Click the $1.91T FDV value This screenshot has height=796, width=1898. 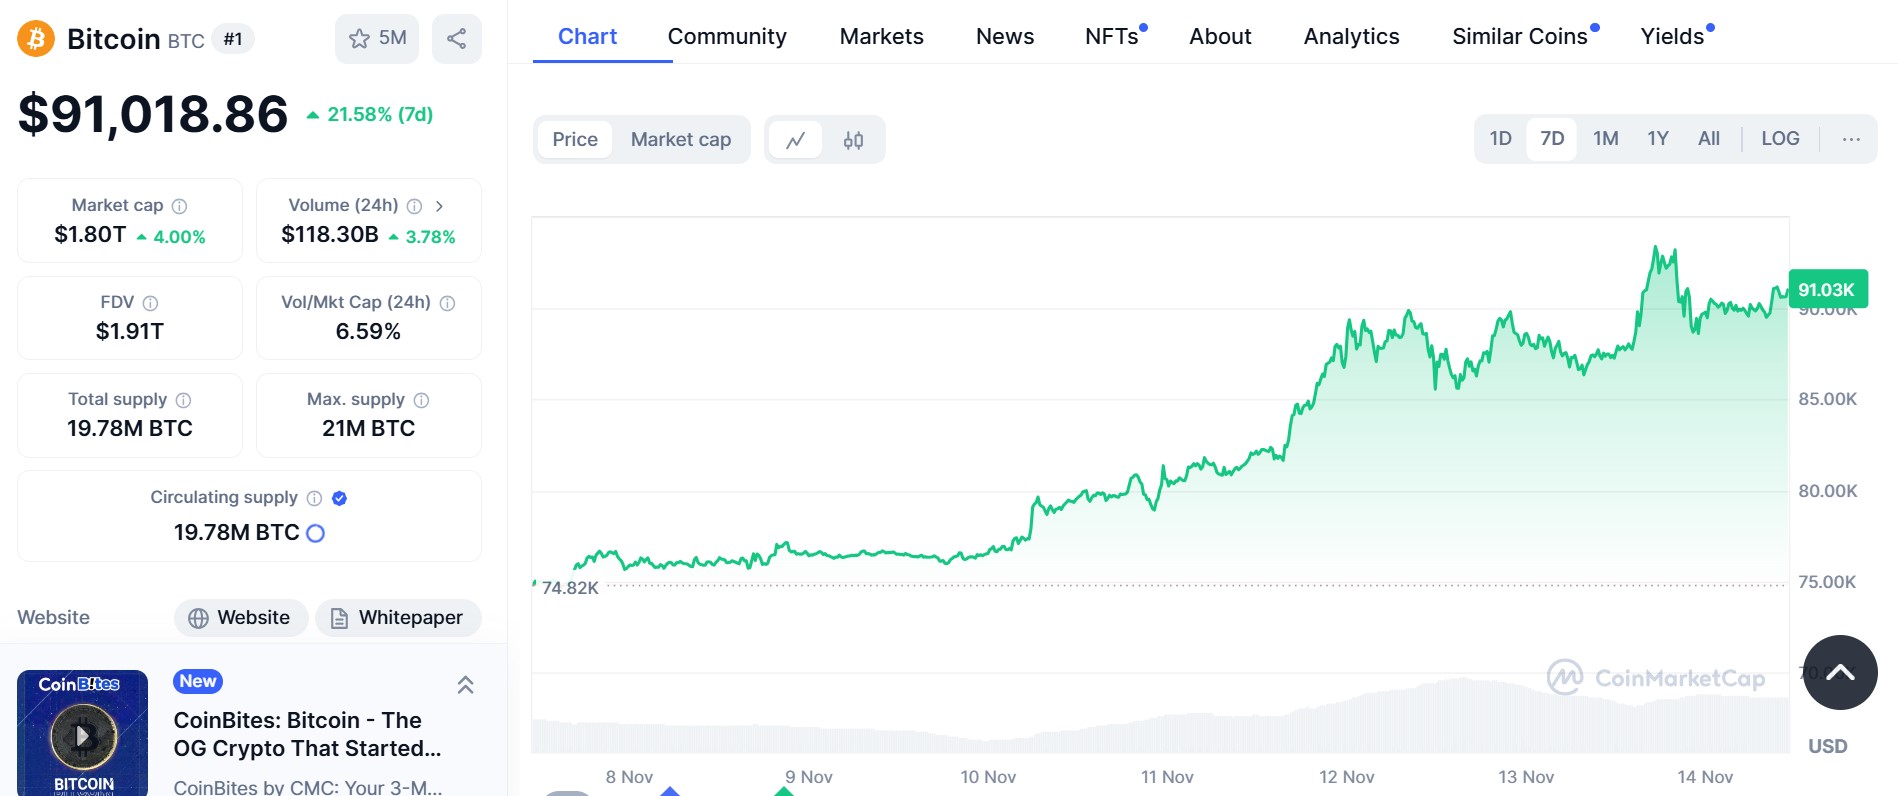coord(130,332)
